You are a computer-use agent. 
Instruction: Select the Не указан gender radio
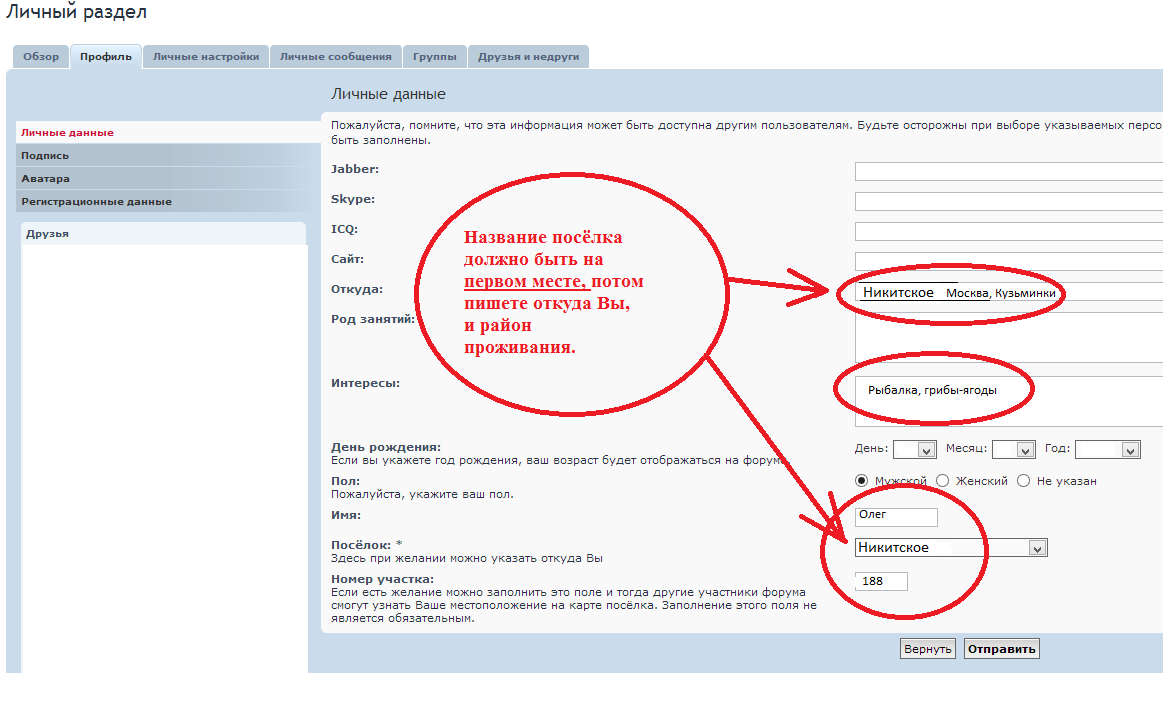1023,481
